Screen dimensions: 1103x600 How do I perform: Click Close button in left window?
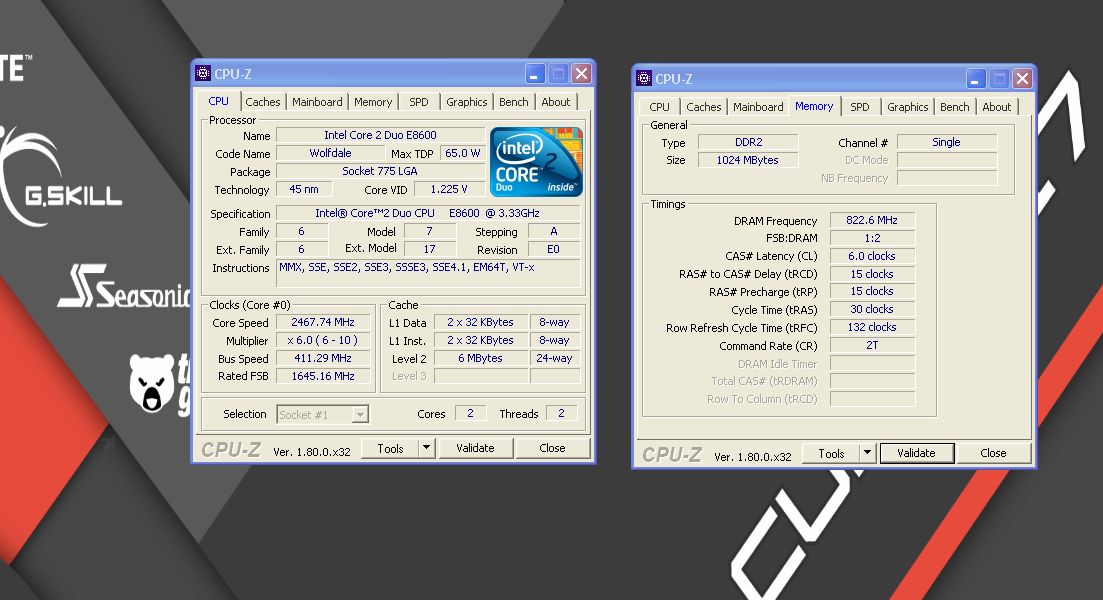(x=552, y=448)
